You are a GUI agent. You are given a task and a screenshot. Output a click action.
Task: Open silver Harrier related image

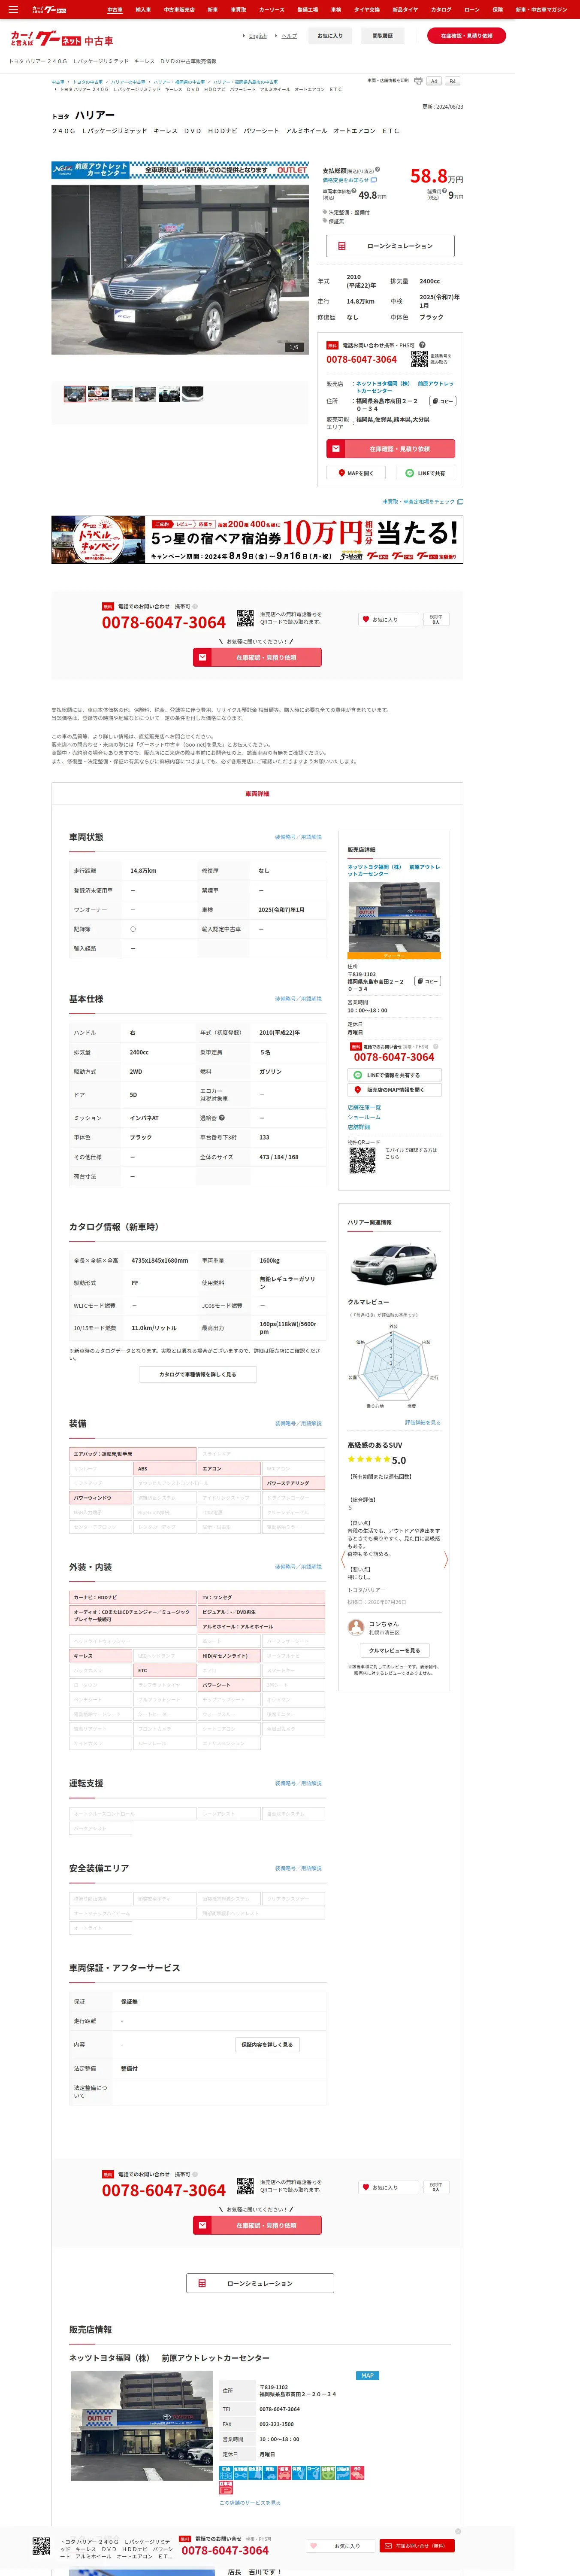(x=394, y=1263)
